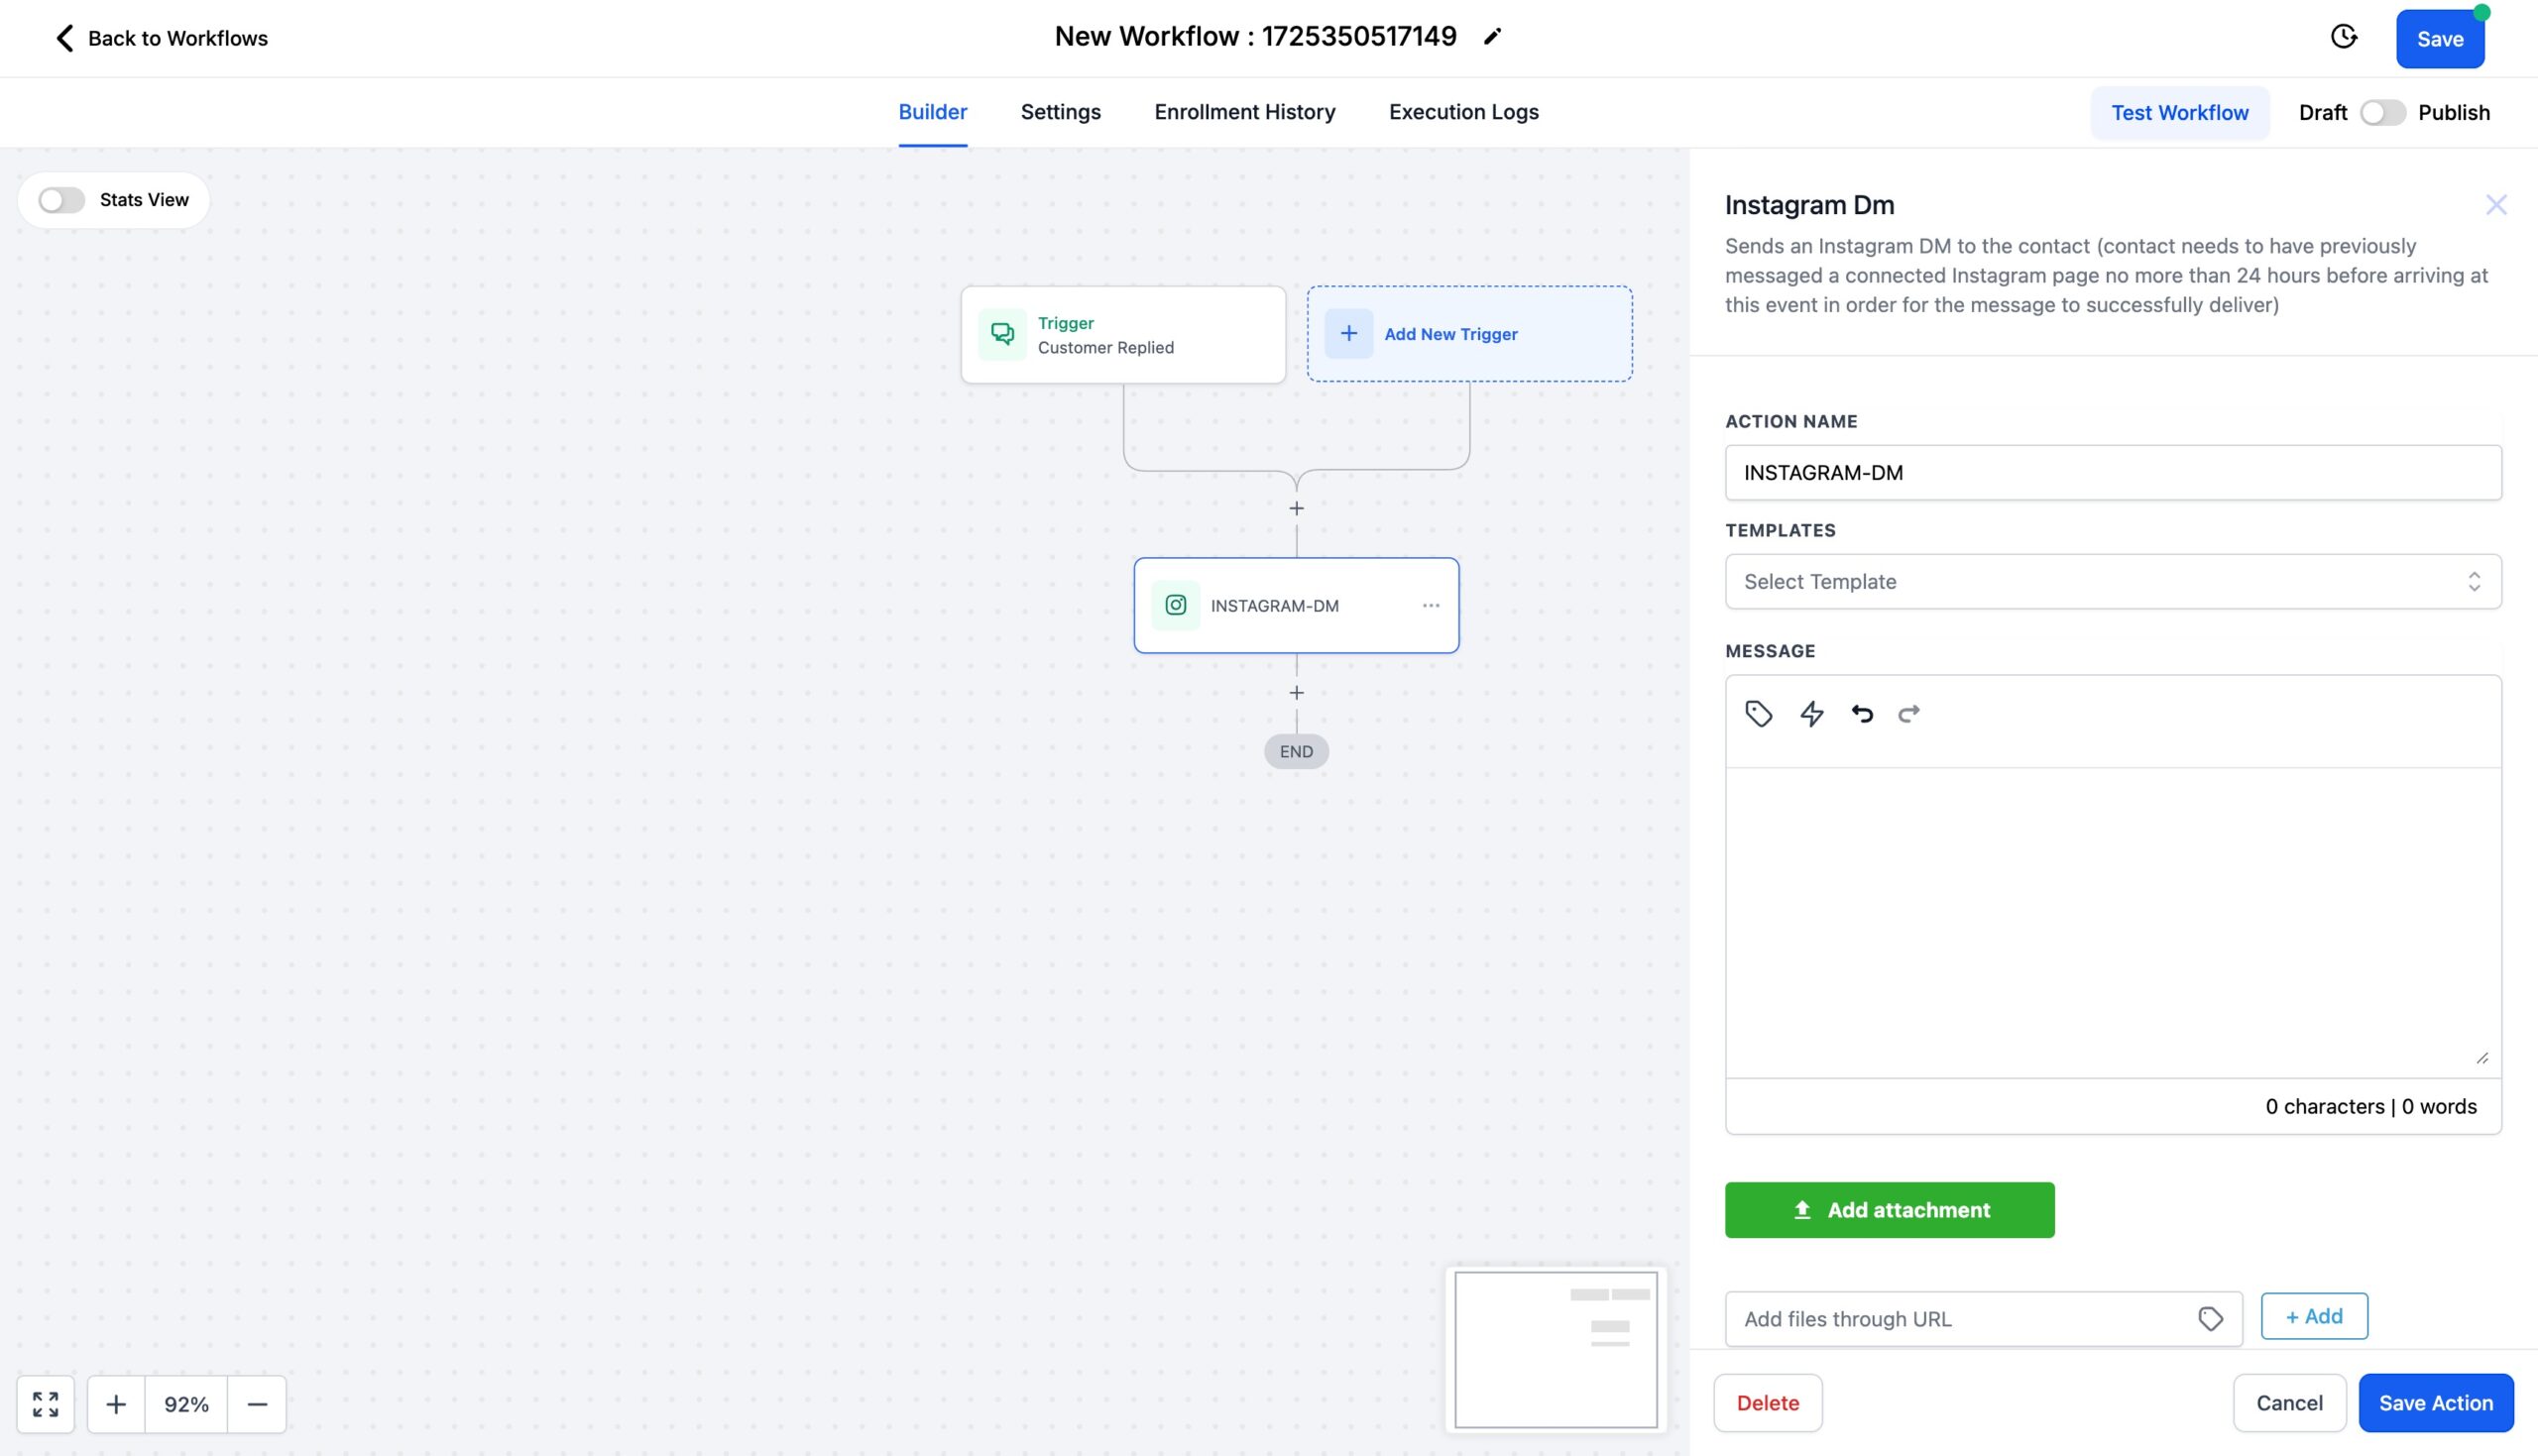The height and width of the screenshot is (1456, 2538).
Task: Click the plus above the END node
Action: coord(1296,691)
